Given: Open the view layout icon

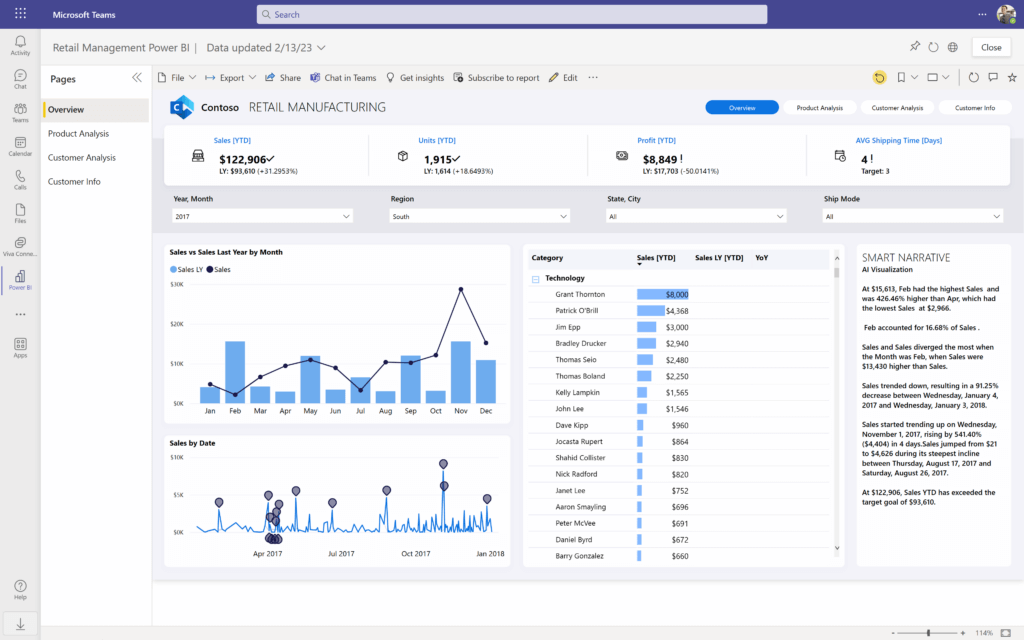Looking at the screenshot, I should 933,78.
